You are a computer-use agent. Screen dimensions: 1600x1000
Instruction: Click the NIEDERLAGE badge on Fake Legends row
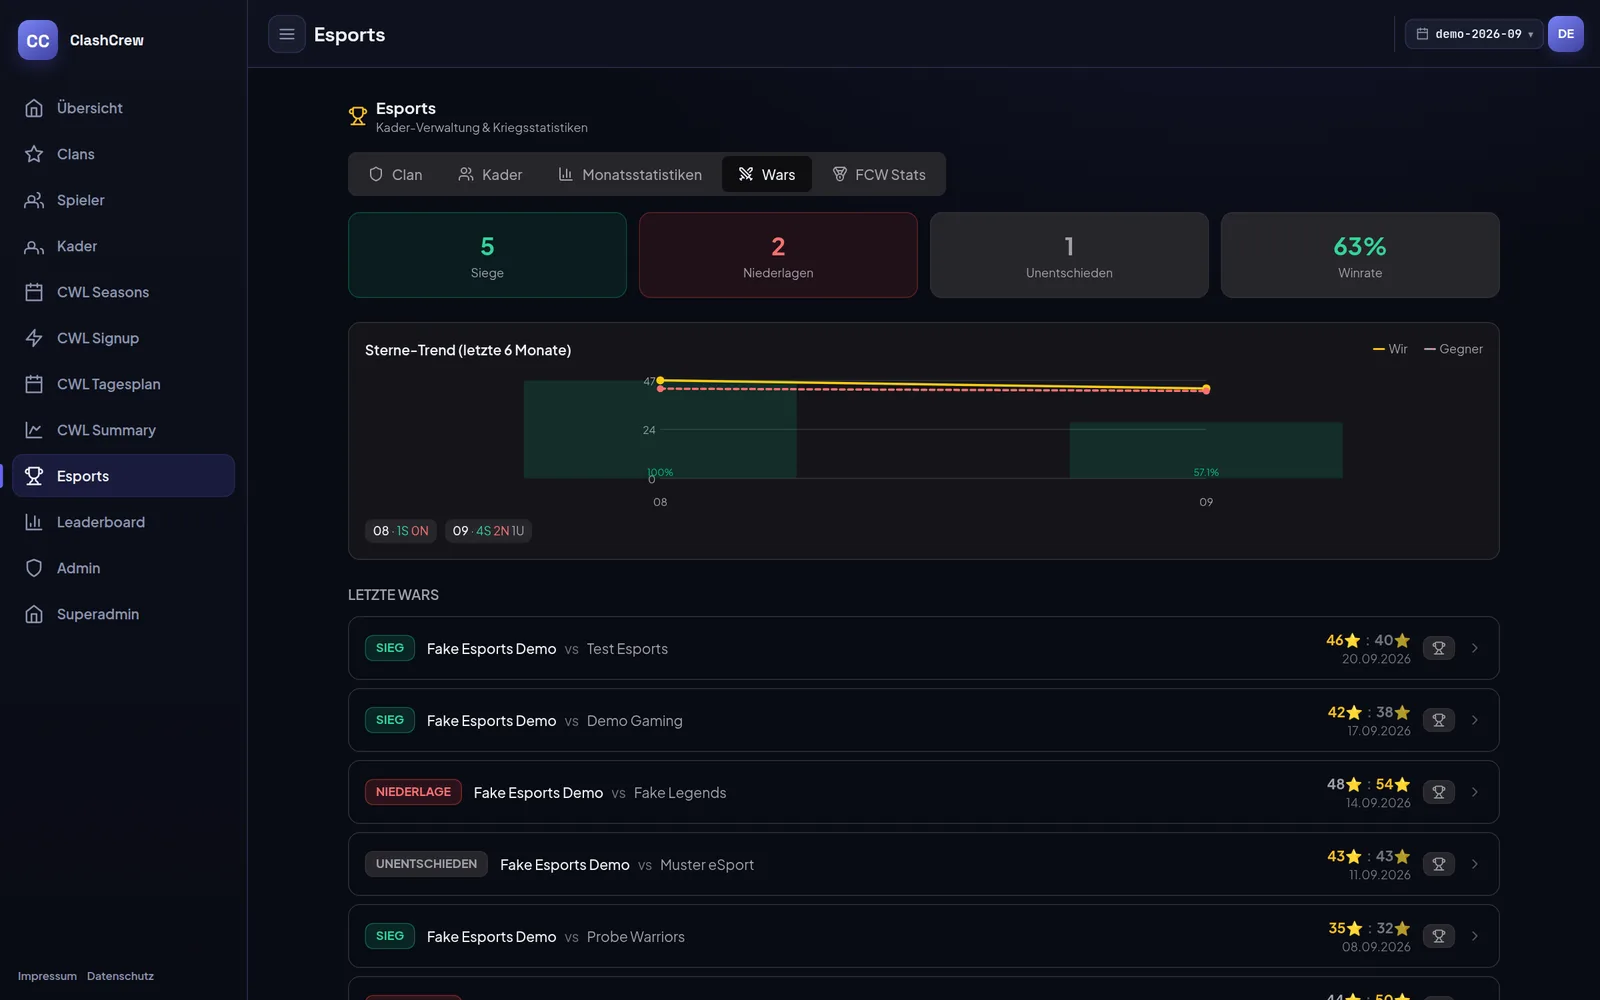pos(413,792)
